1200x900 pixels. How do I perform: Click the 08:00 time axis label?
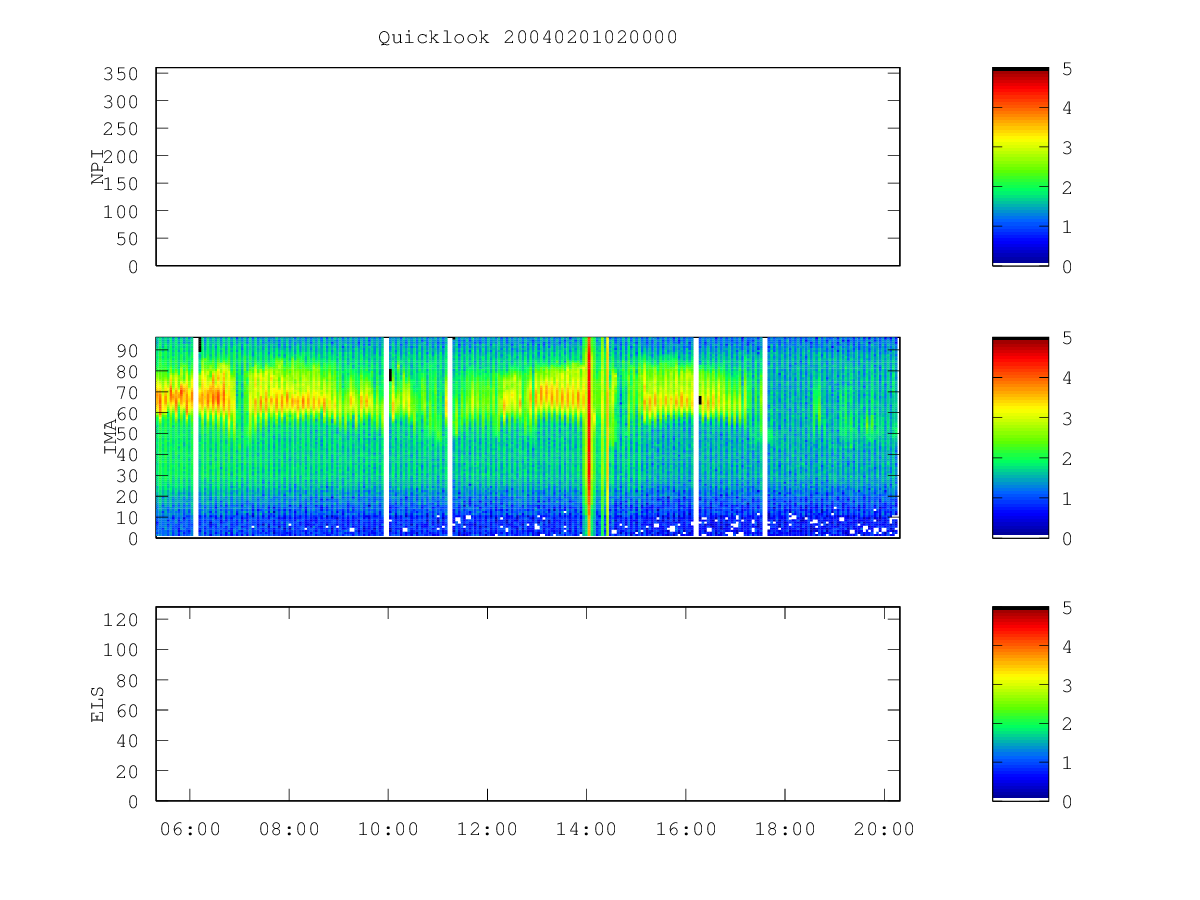click(x=289, y=829)
